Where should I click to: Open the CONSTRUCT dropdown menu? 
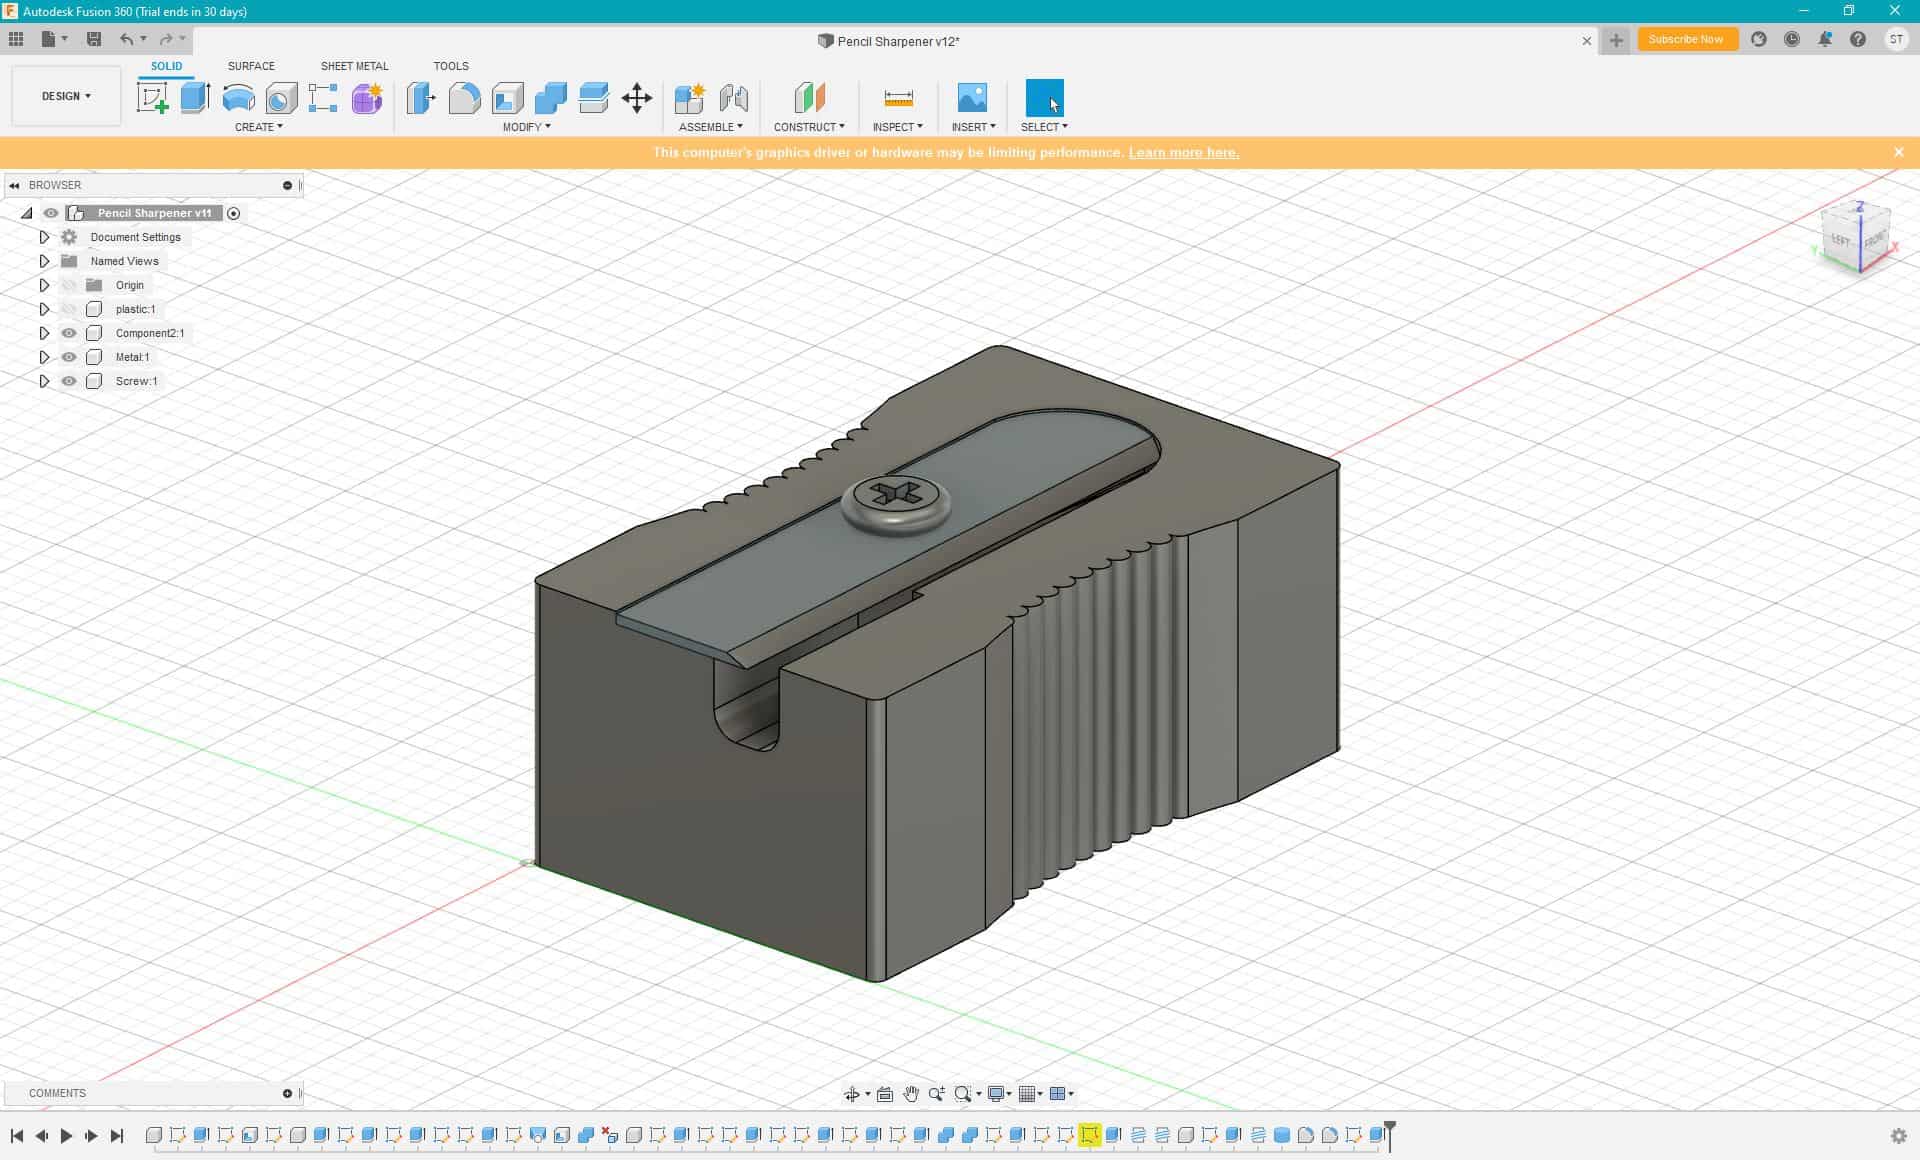click(809, 127)
